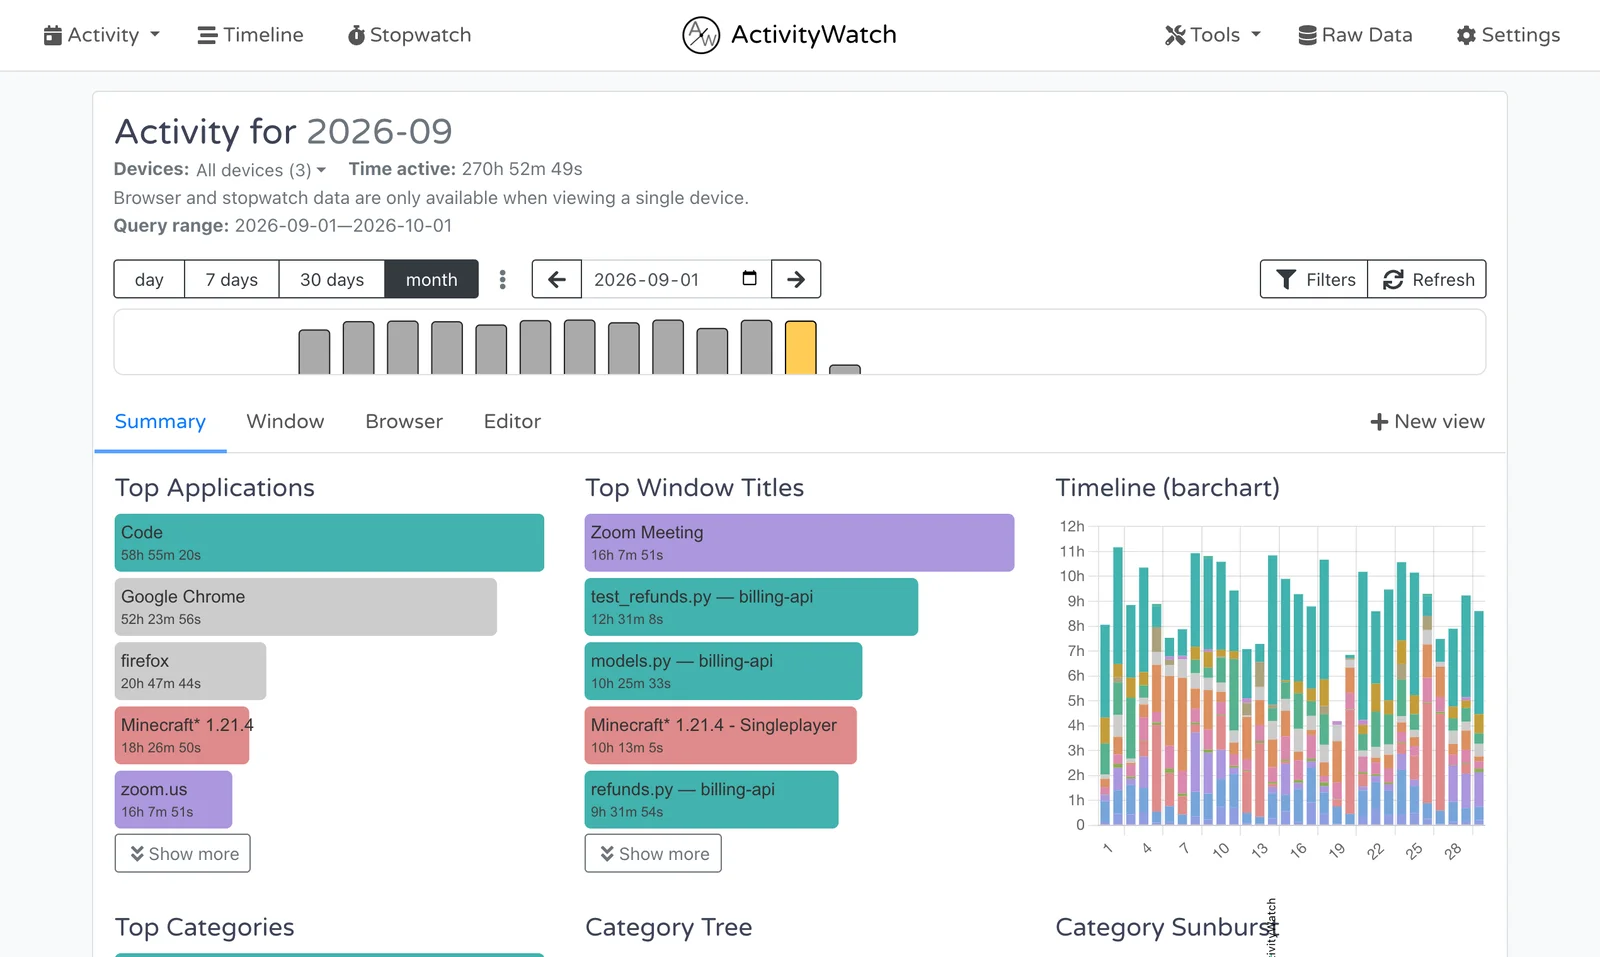Click the test_refunds.py — billing-api bar

tap(751, 607)
